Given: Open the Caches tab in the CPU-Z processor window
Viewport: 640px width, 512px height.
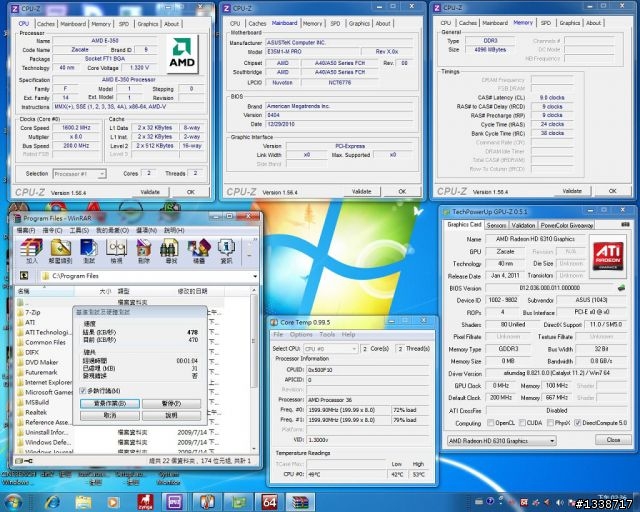Looking at the screenshot, I should tap(46, 24).
